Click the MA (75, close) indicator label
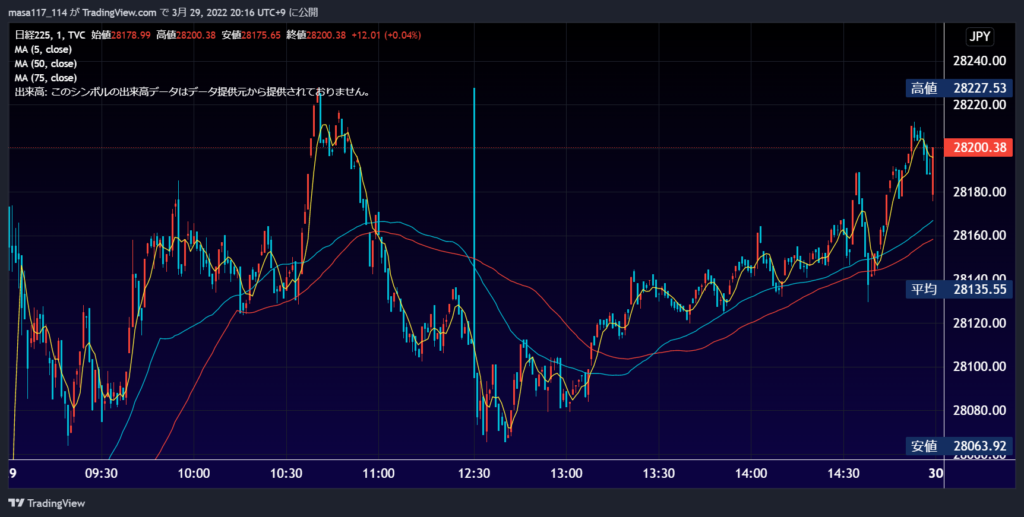Screen dimensions: 1024x517 pos(46,78)
